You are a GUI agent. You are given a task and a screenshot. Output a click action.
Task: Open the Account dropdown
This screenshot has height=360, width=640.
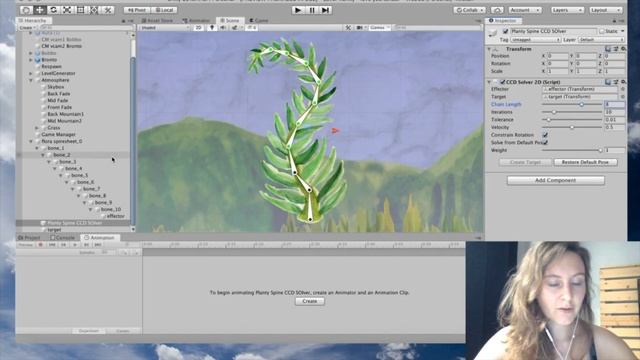(x=524, y=10)
